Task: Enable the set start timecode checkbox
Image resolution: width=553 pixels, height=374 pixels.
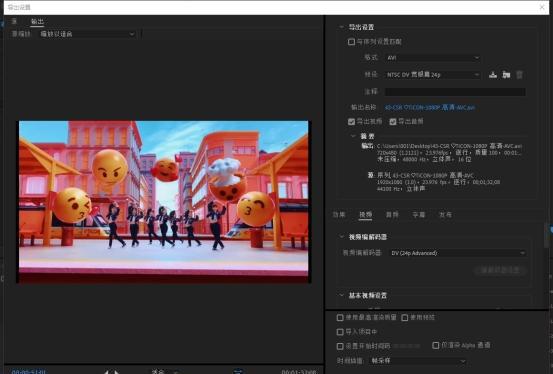Action: [x=340, y=346]
